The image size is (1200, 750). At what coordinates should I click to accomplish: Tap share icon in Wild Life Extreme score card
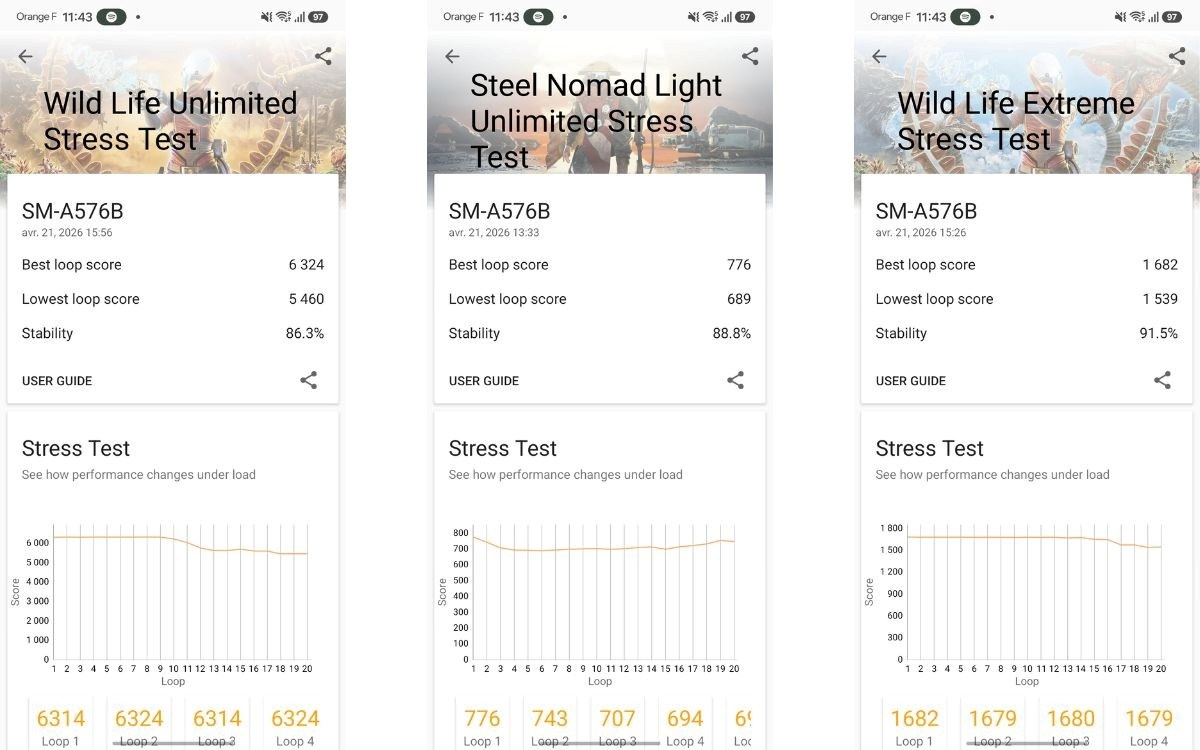[x=1162, y=380]
